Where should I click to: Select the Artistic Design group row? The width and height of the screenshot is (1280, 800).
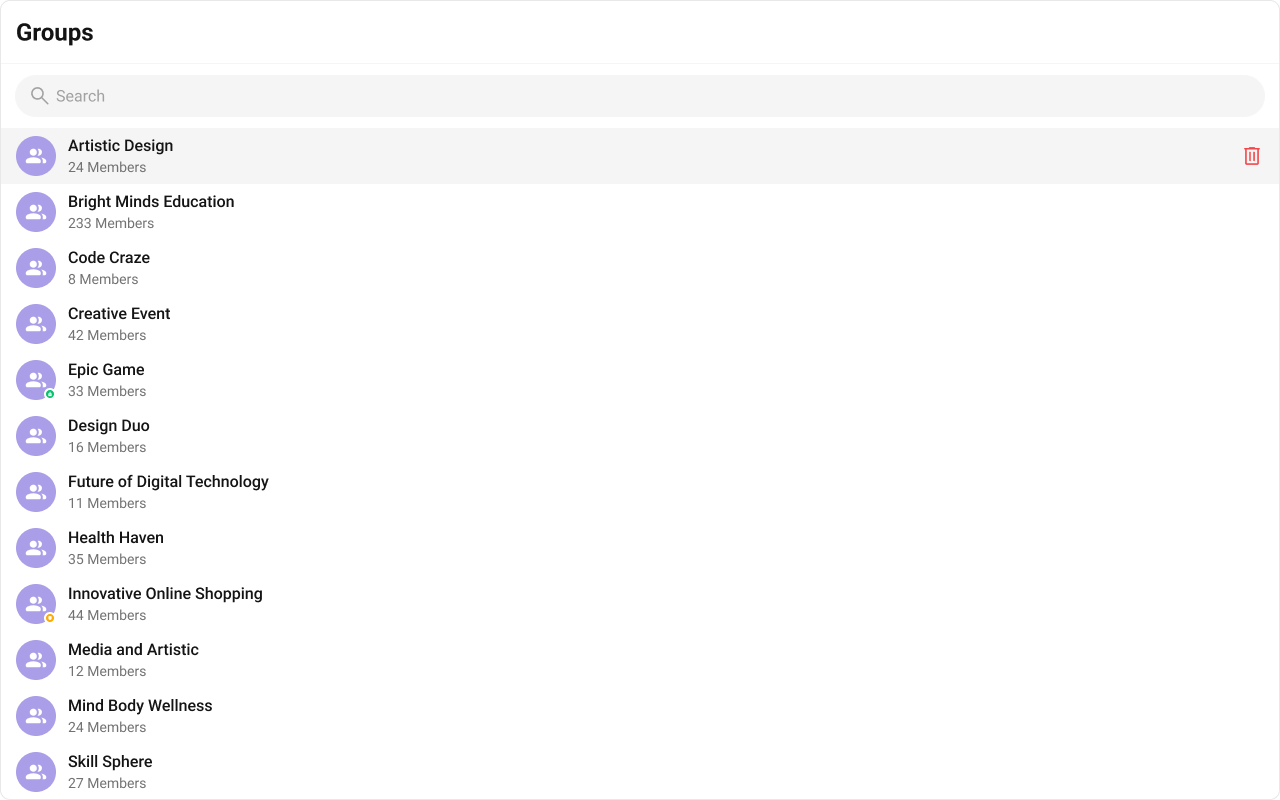click(640, 156)
